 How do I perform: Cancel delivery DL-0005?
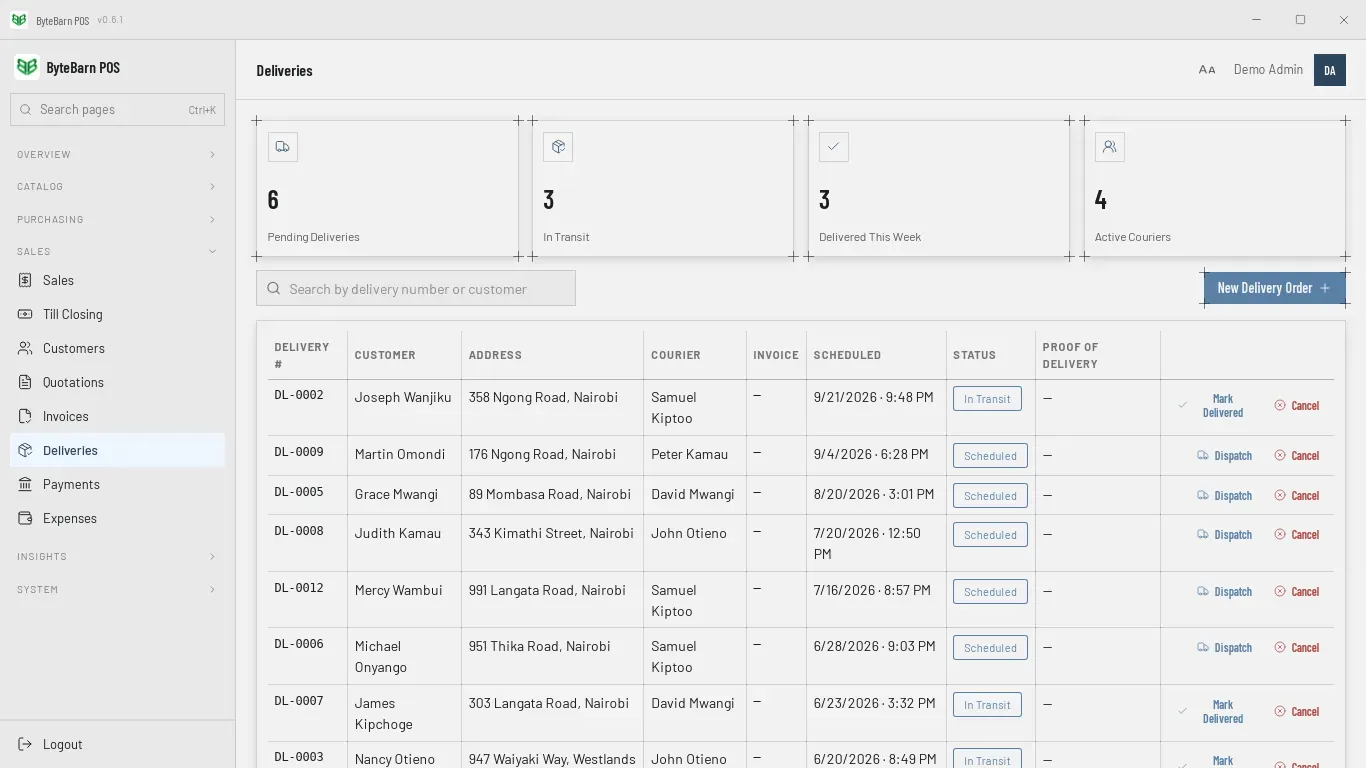pyautogui.click(x=1297, y=495)
